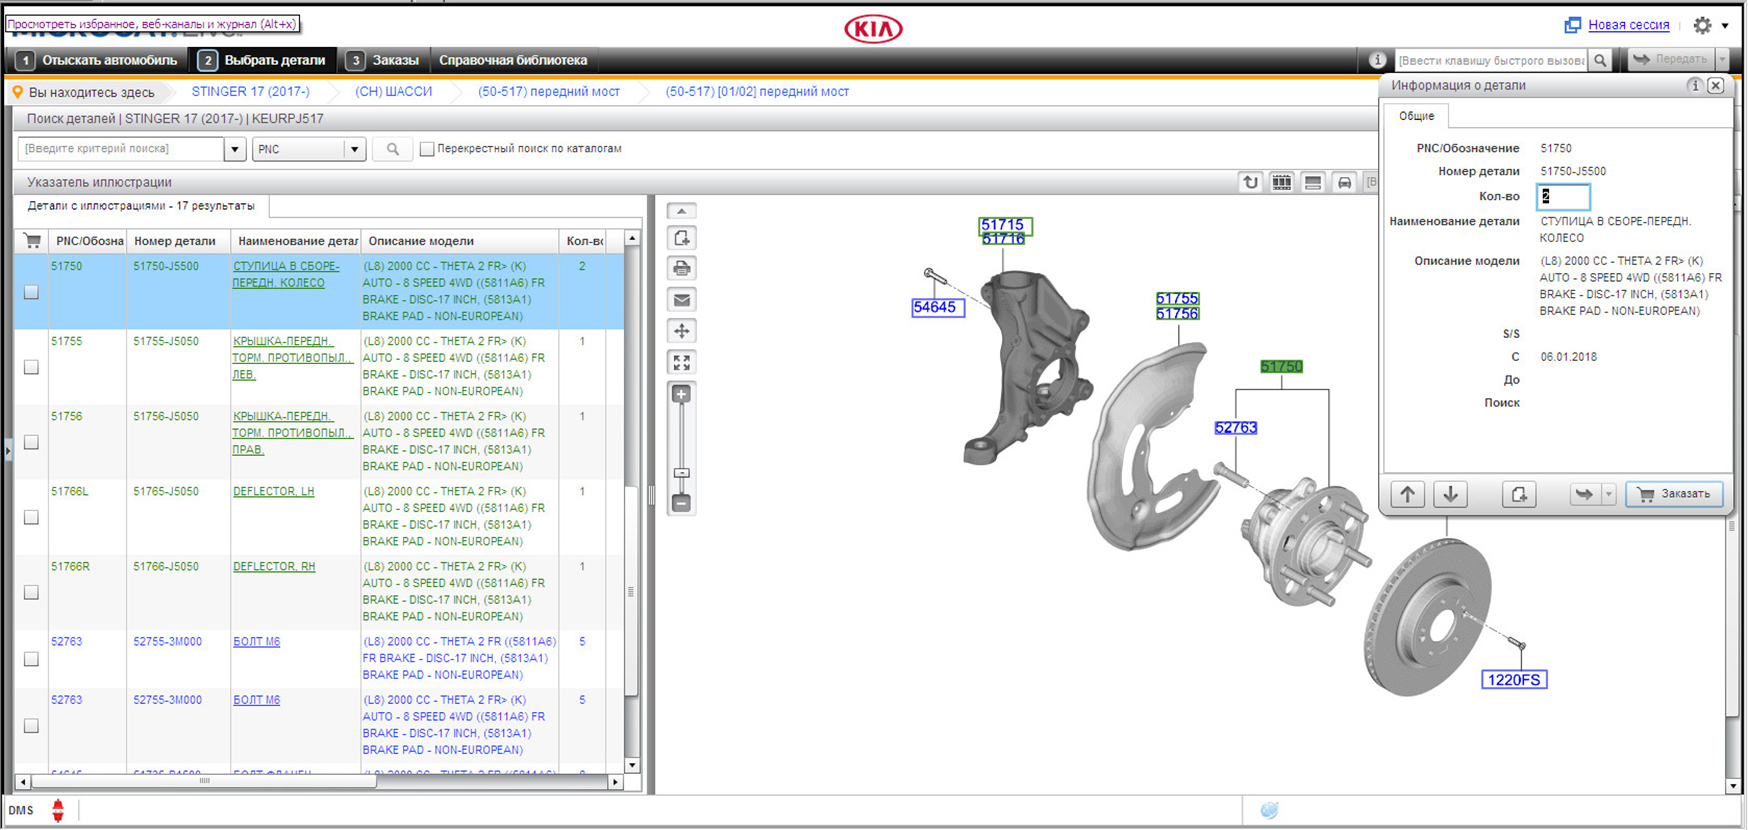This screenshot has height=830, width=1748.
Task: Check the box for part 51750-J5500
Action: click(x=32, y=292)
